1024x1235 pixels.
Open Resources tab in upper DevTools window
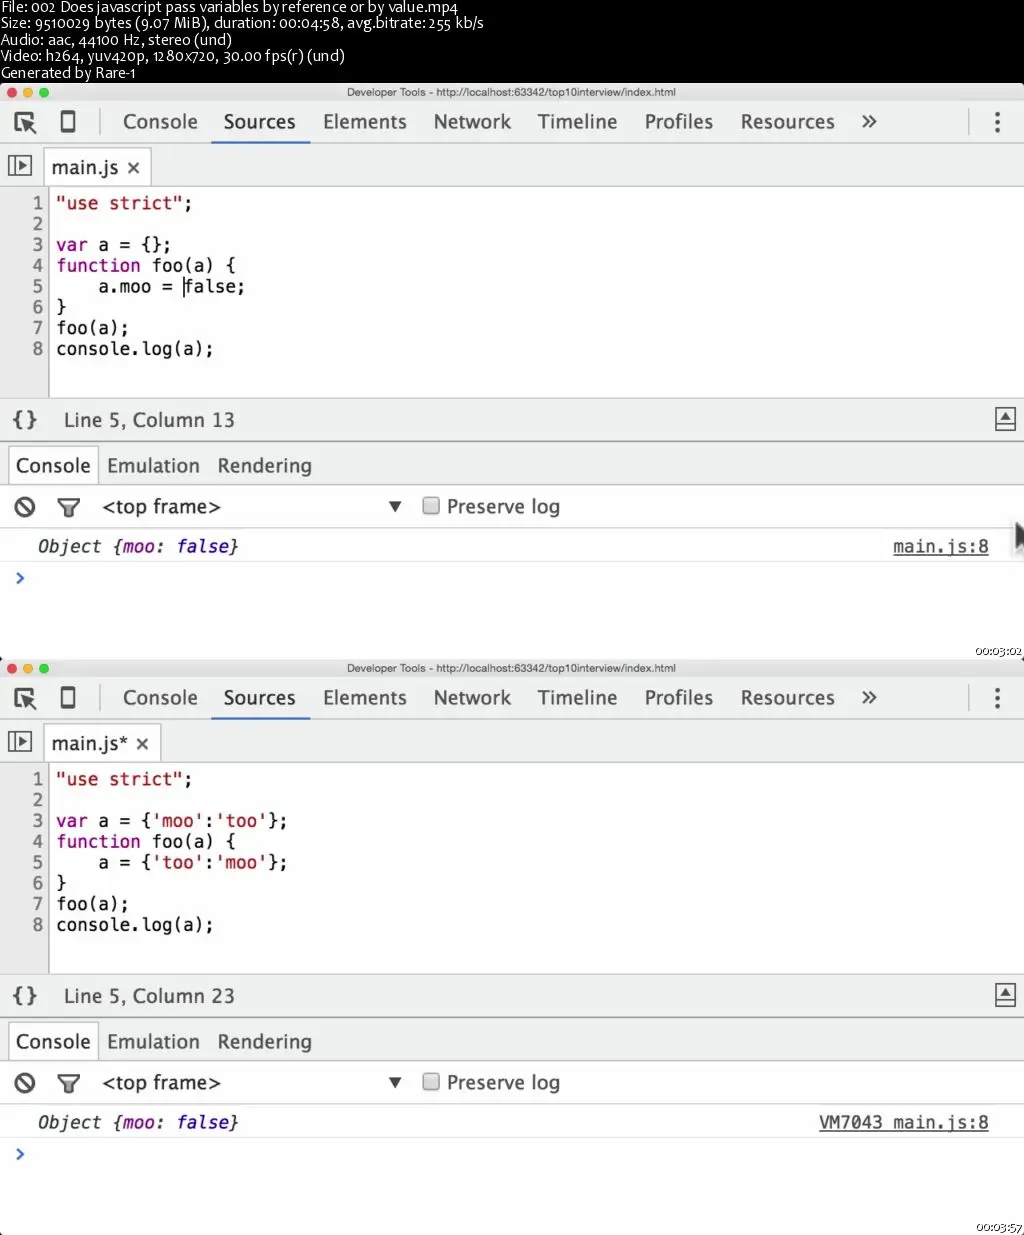point(788,122)
